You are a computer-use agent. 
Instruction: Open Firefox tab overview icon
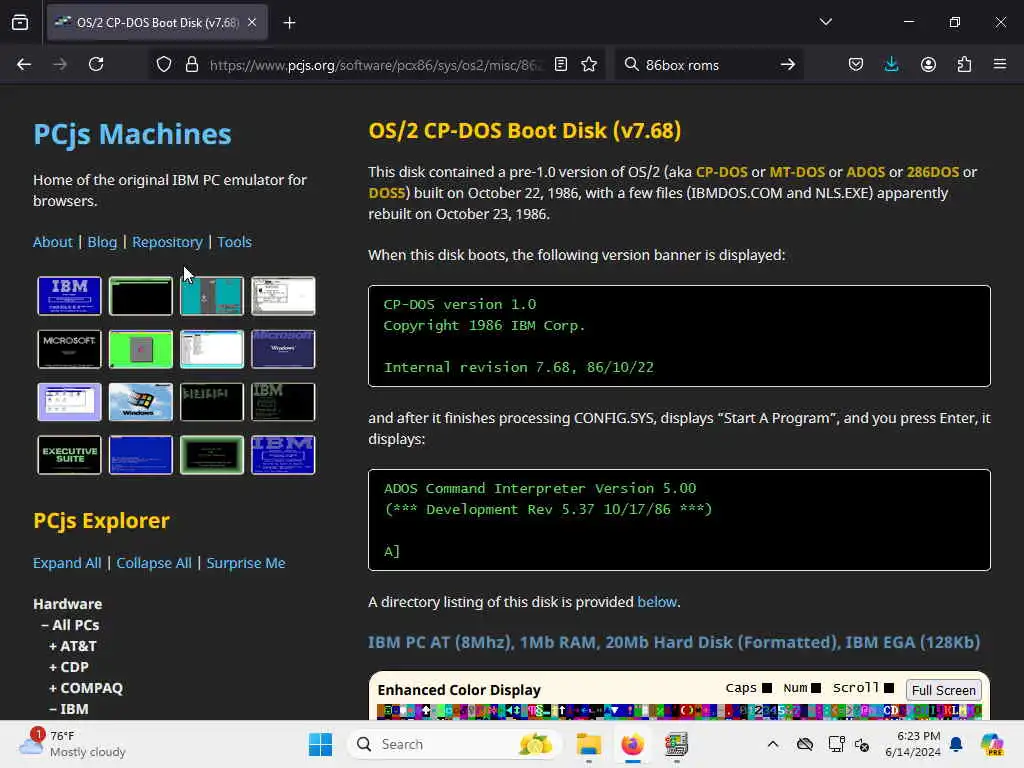point(20,22)
